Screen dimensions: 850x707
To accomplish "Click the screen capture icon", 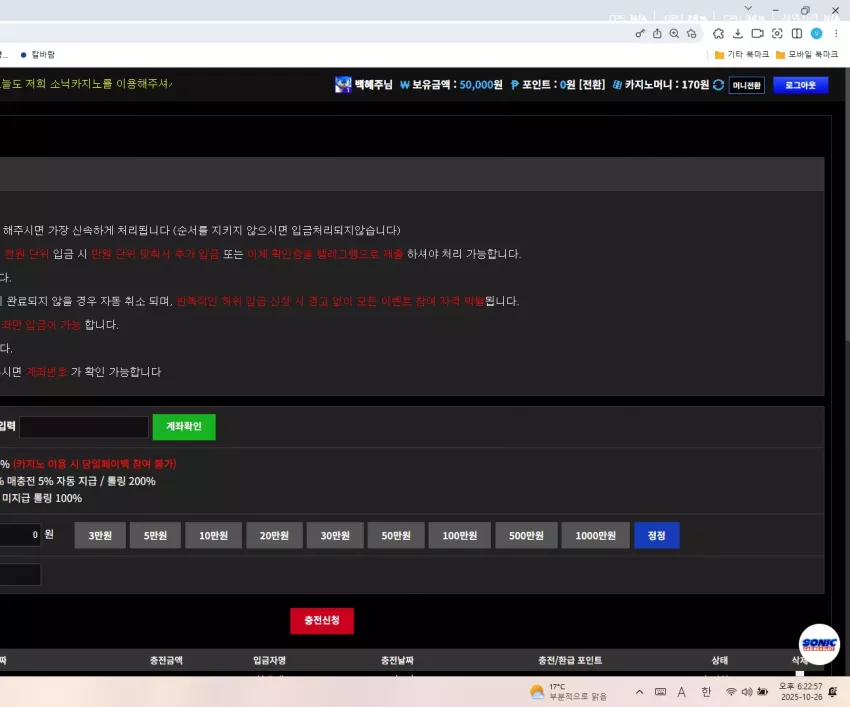I will 777,34.
